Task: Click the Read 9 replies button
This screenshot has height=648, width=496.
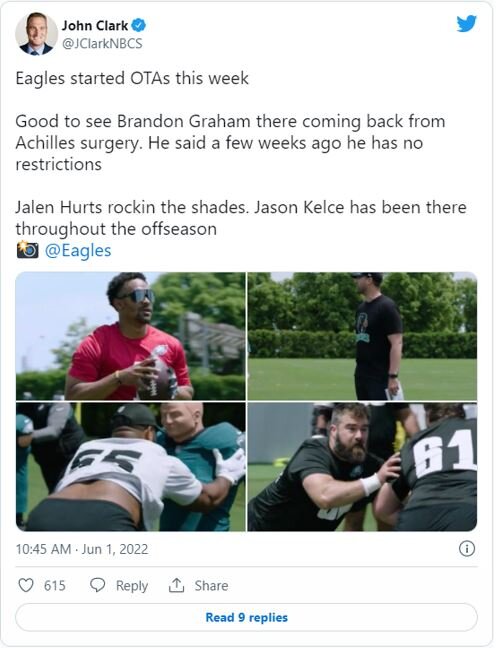Action: 246,617
